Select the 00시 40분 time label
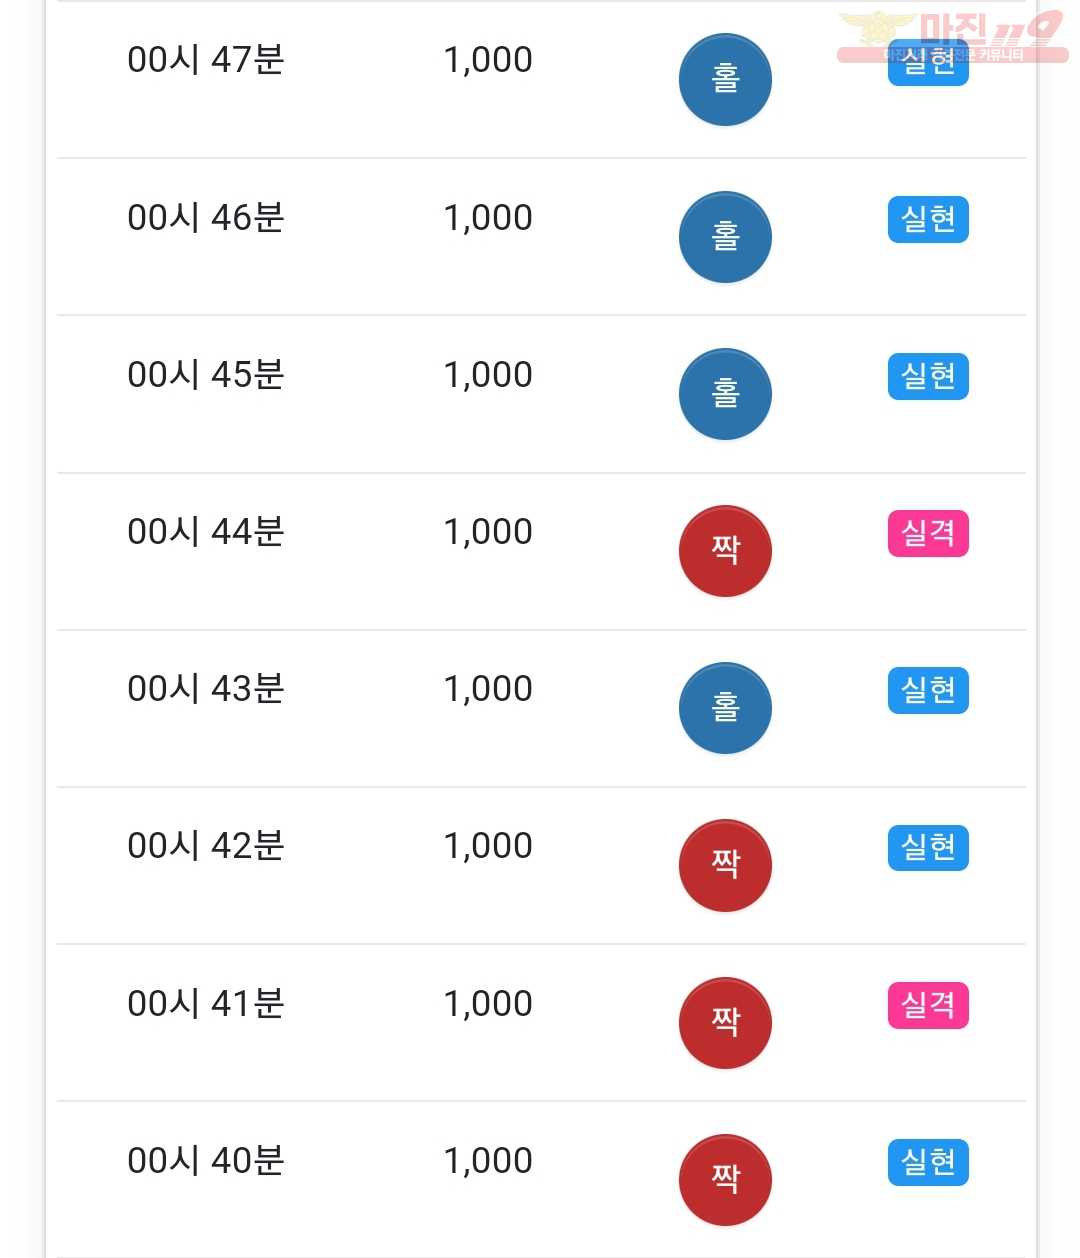 tap(206, 1161)
